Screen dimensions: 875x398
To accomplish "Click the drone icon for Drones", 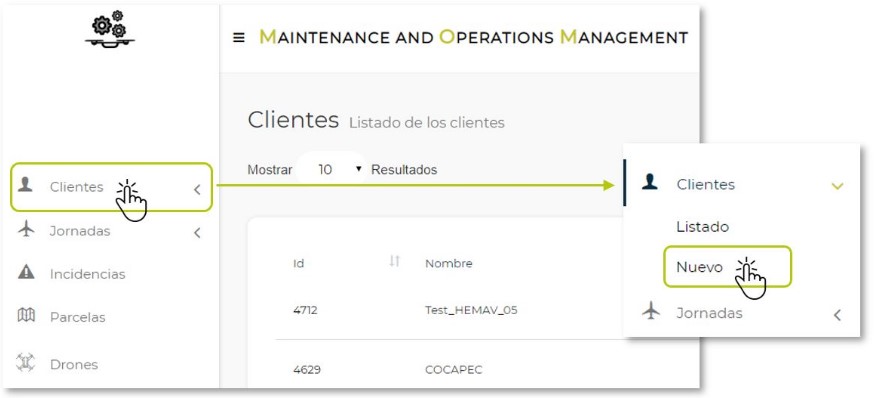I will [x=26, y=363].
